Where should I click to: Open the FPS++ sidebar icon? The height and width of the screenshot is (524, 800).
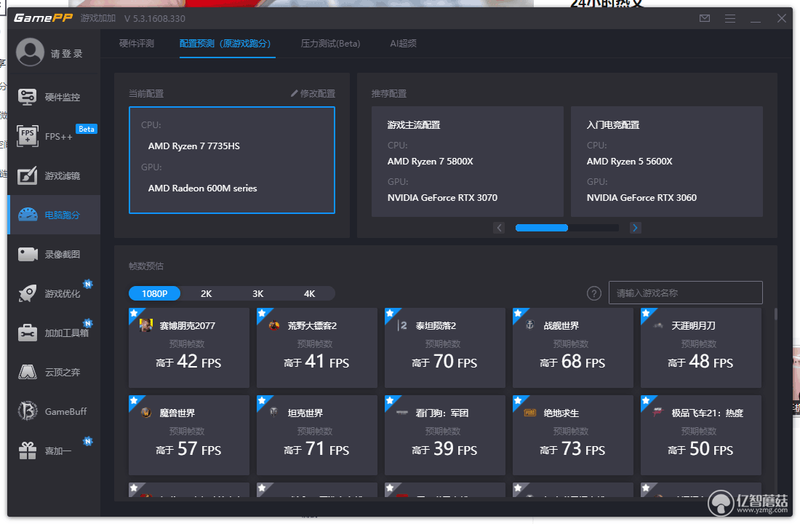pos(27,136)
